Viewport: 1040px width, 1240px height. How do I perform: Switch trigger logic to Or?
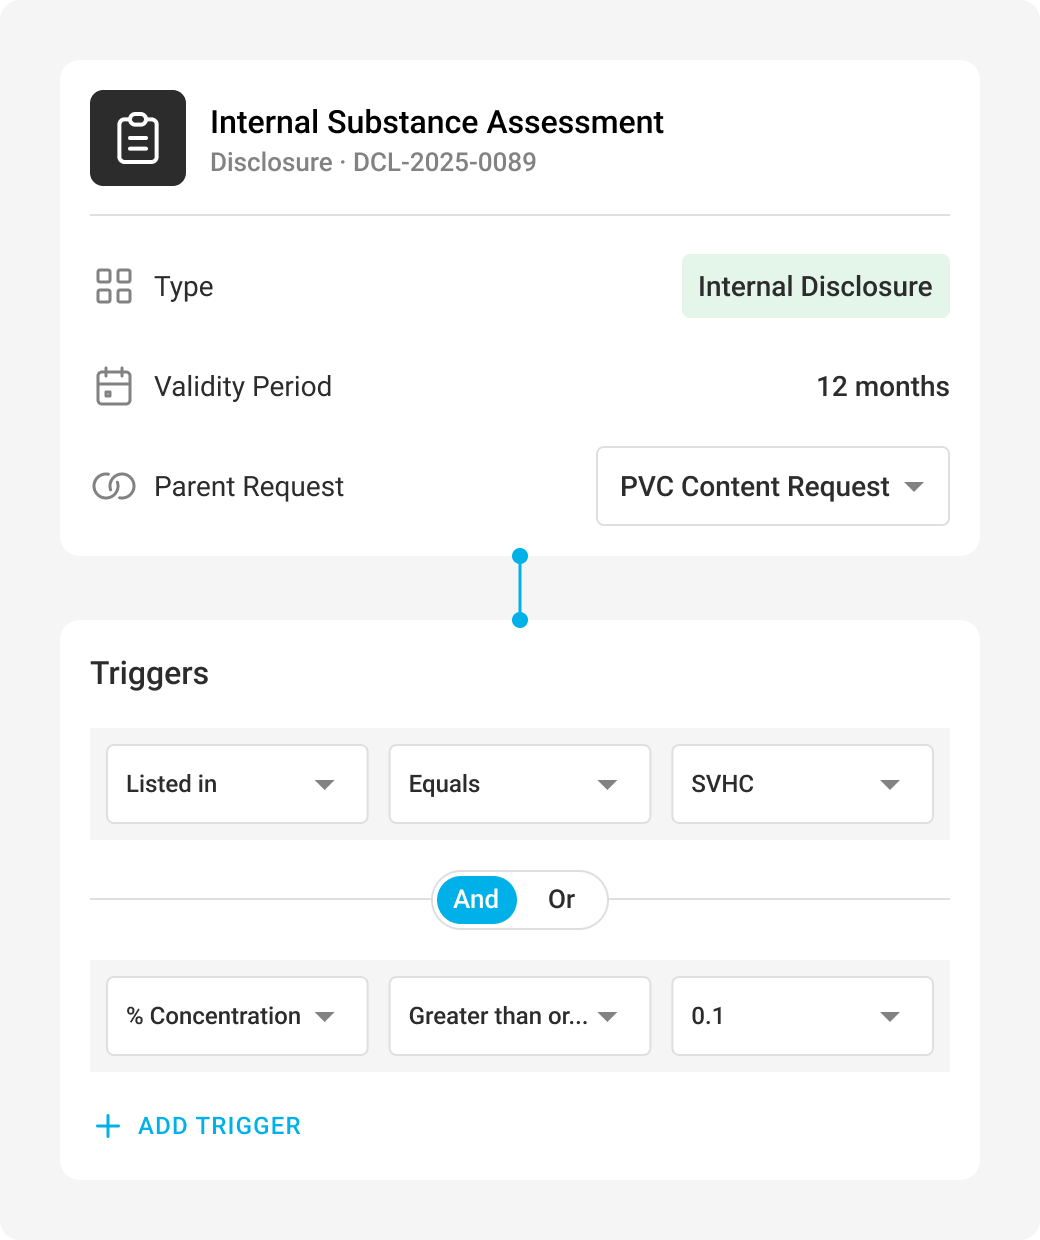pyautogui.click(x=561, y=899)
